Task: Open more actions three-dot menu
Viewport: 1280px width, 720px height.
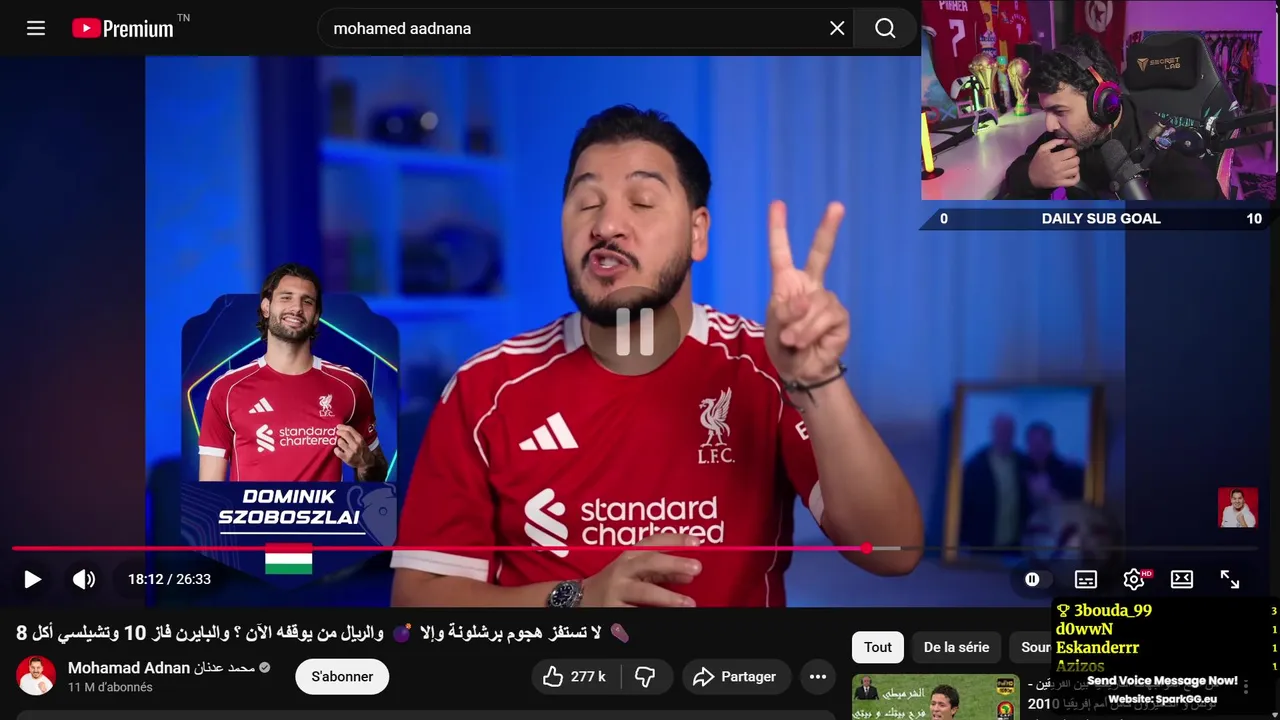Action: pyautogui.click(x=818, y=677)
